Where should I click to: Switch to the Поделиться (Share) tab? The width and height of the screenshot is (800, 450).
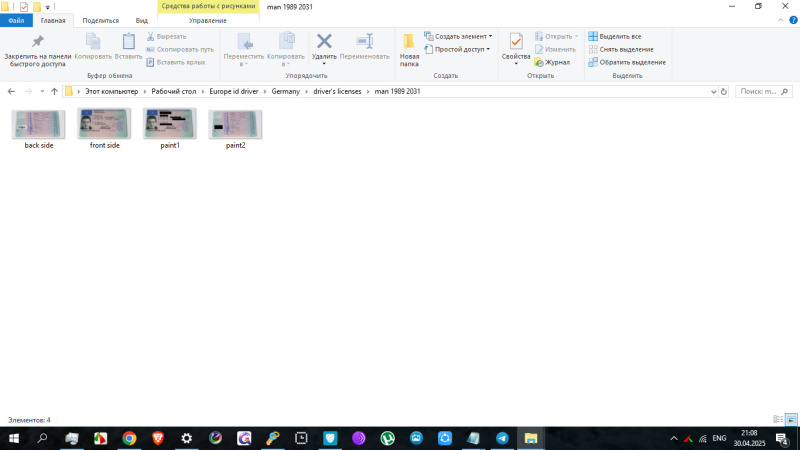tap(100, 20)
